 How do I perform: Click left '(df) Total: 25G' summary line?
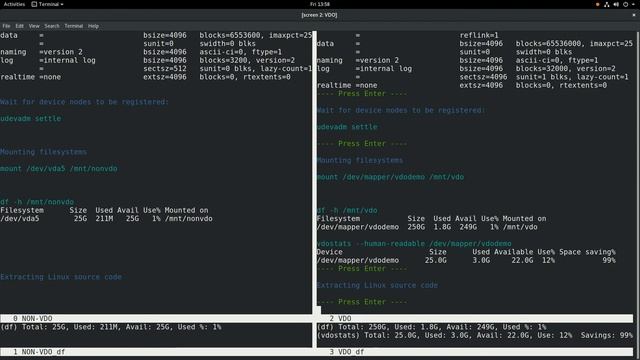point(111,327)
